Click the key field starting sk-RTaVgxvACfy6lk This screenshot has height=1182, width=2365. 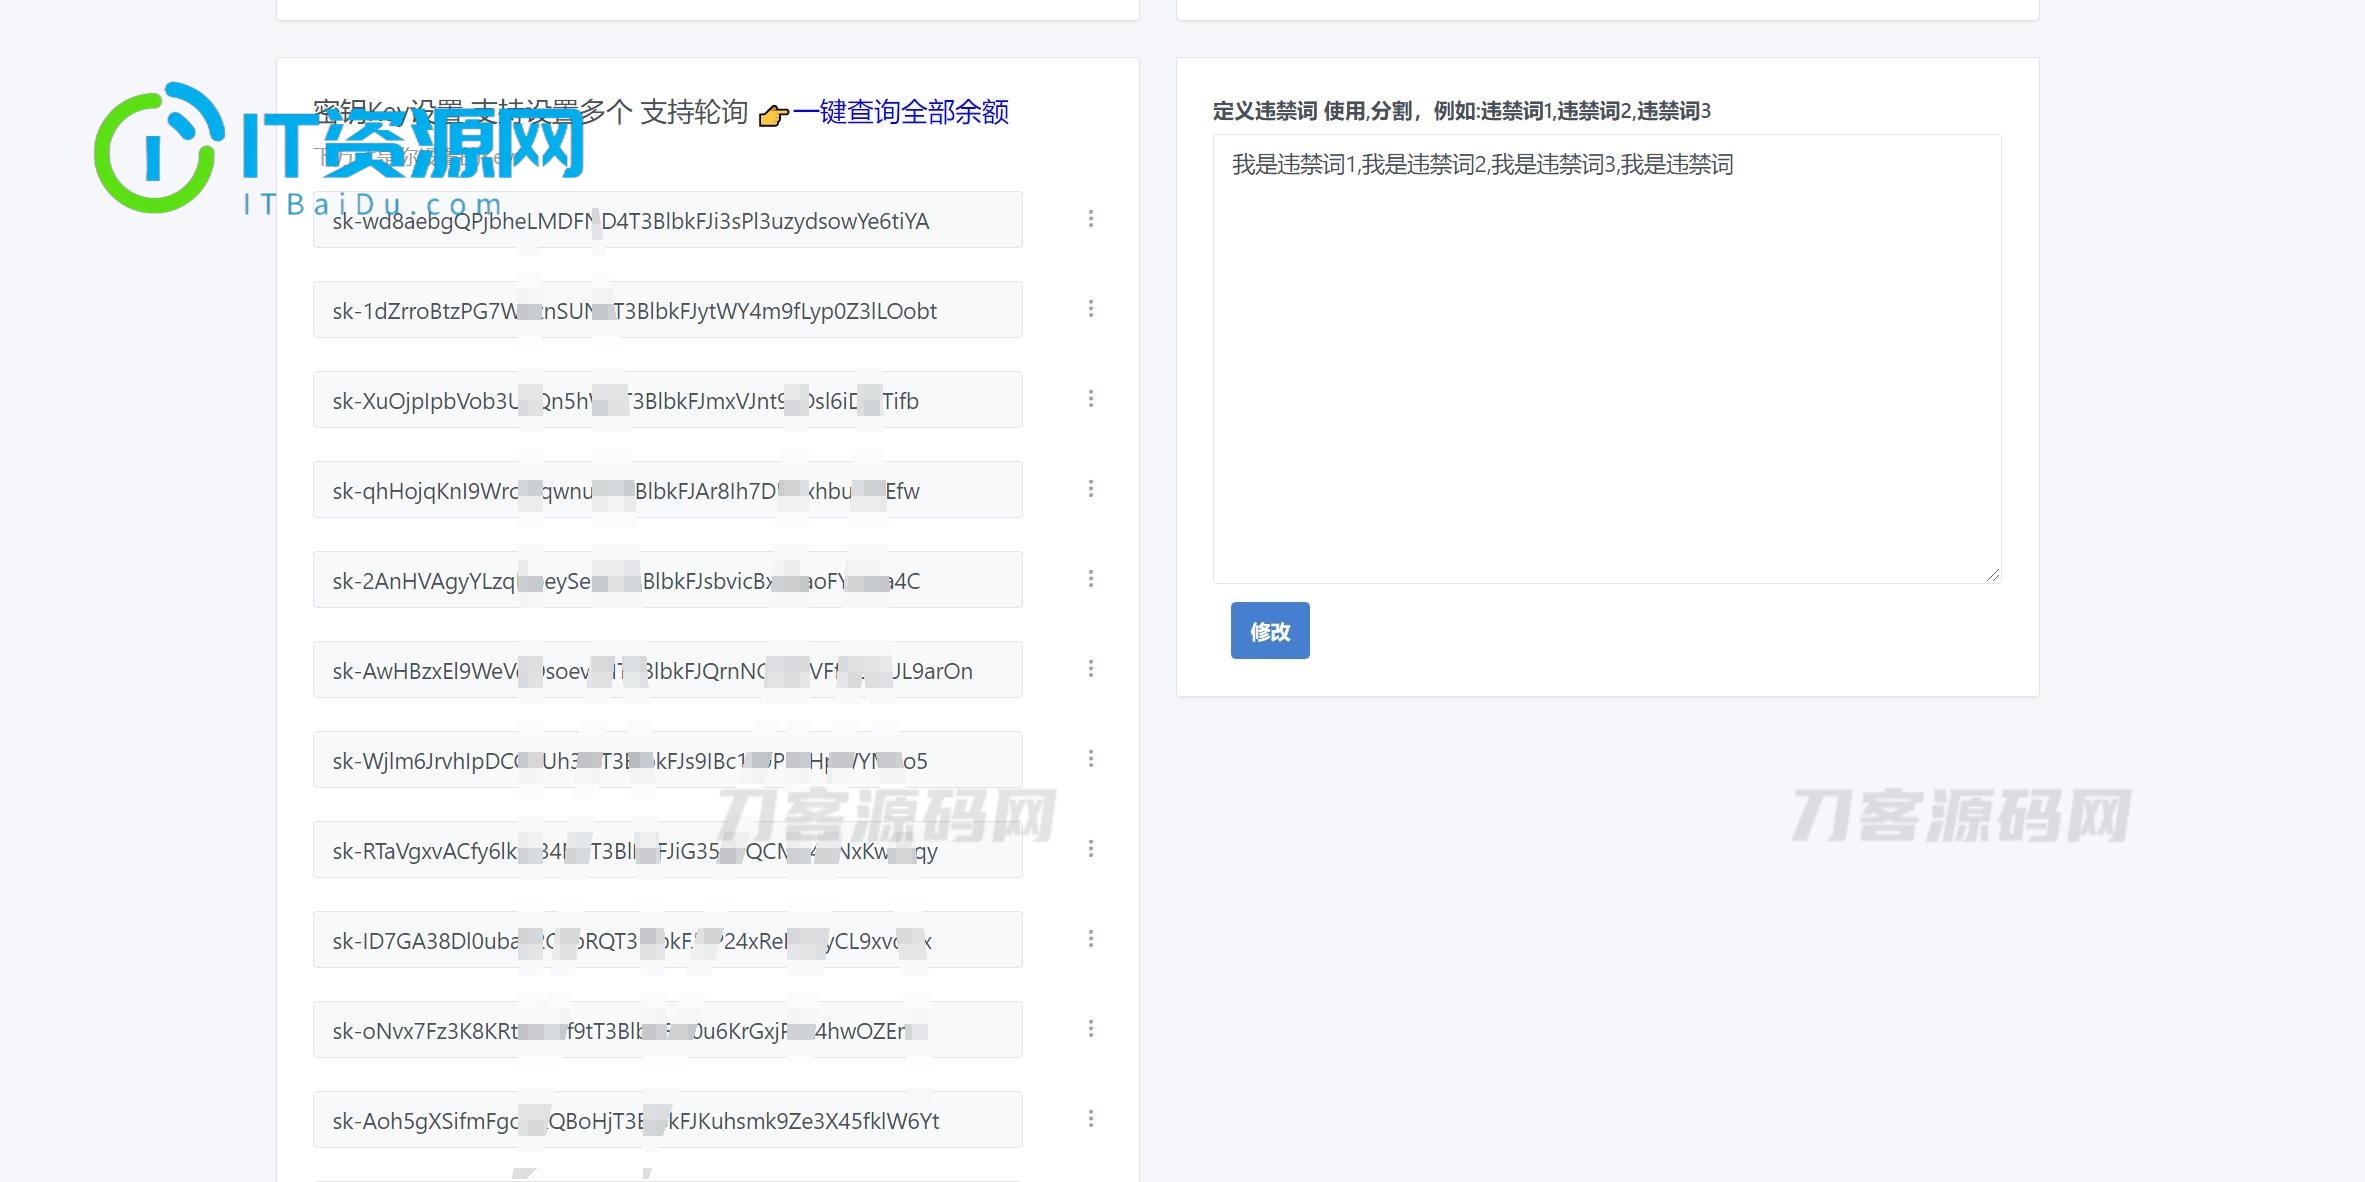(x=668, y=850)
